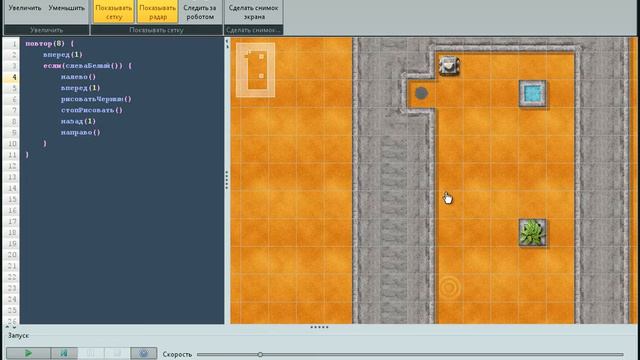Click the Скорость speed slider handle
Image resolution: width=640 pixels, height=360 pixels.
click(x=260, y=355)
